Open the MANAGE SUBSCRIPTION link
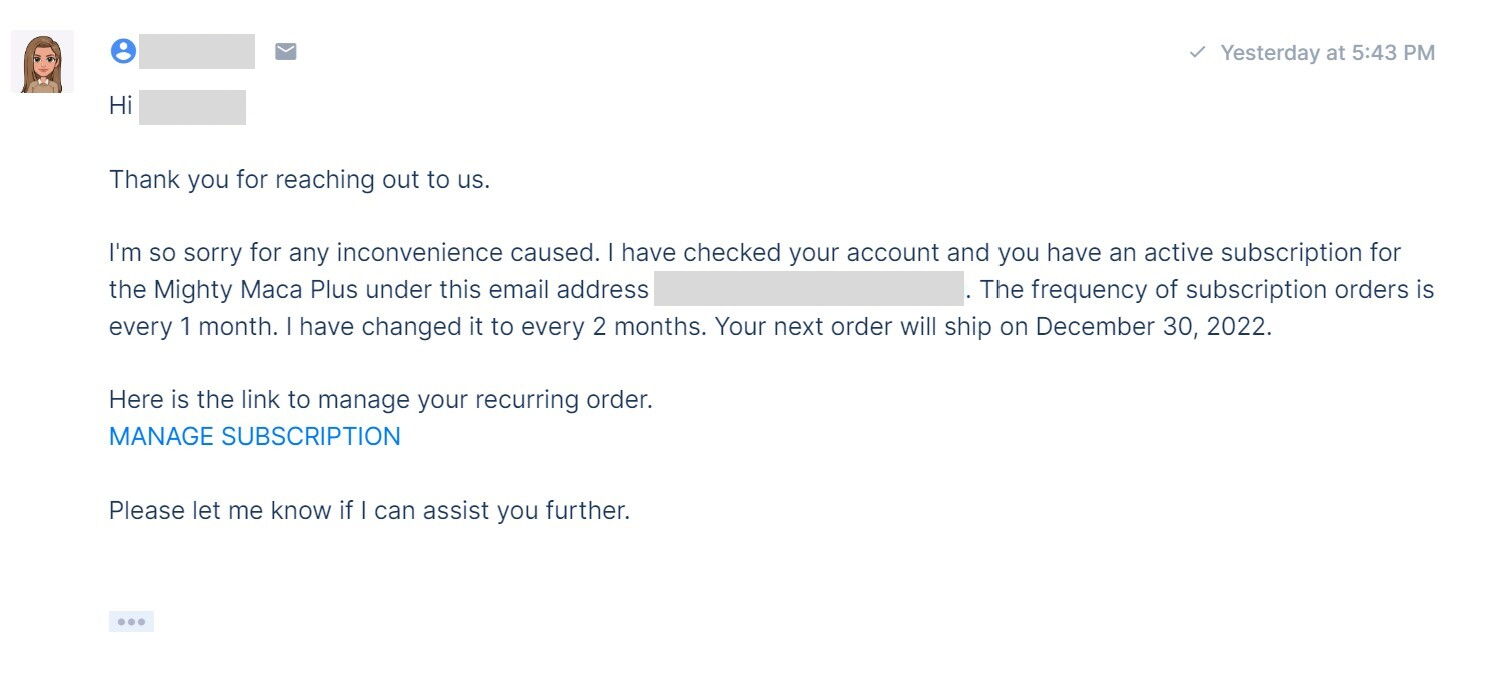1492x693 pixels. coord(255,437)
